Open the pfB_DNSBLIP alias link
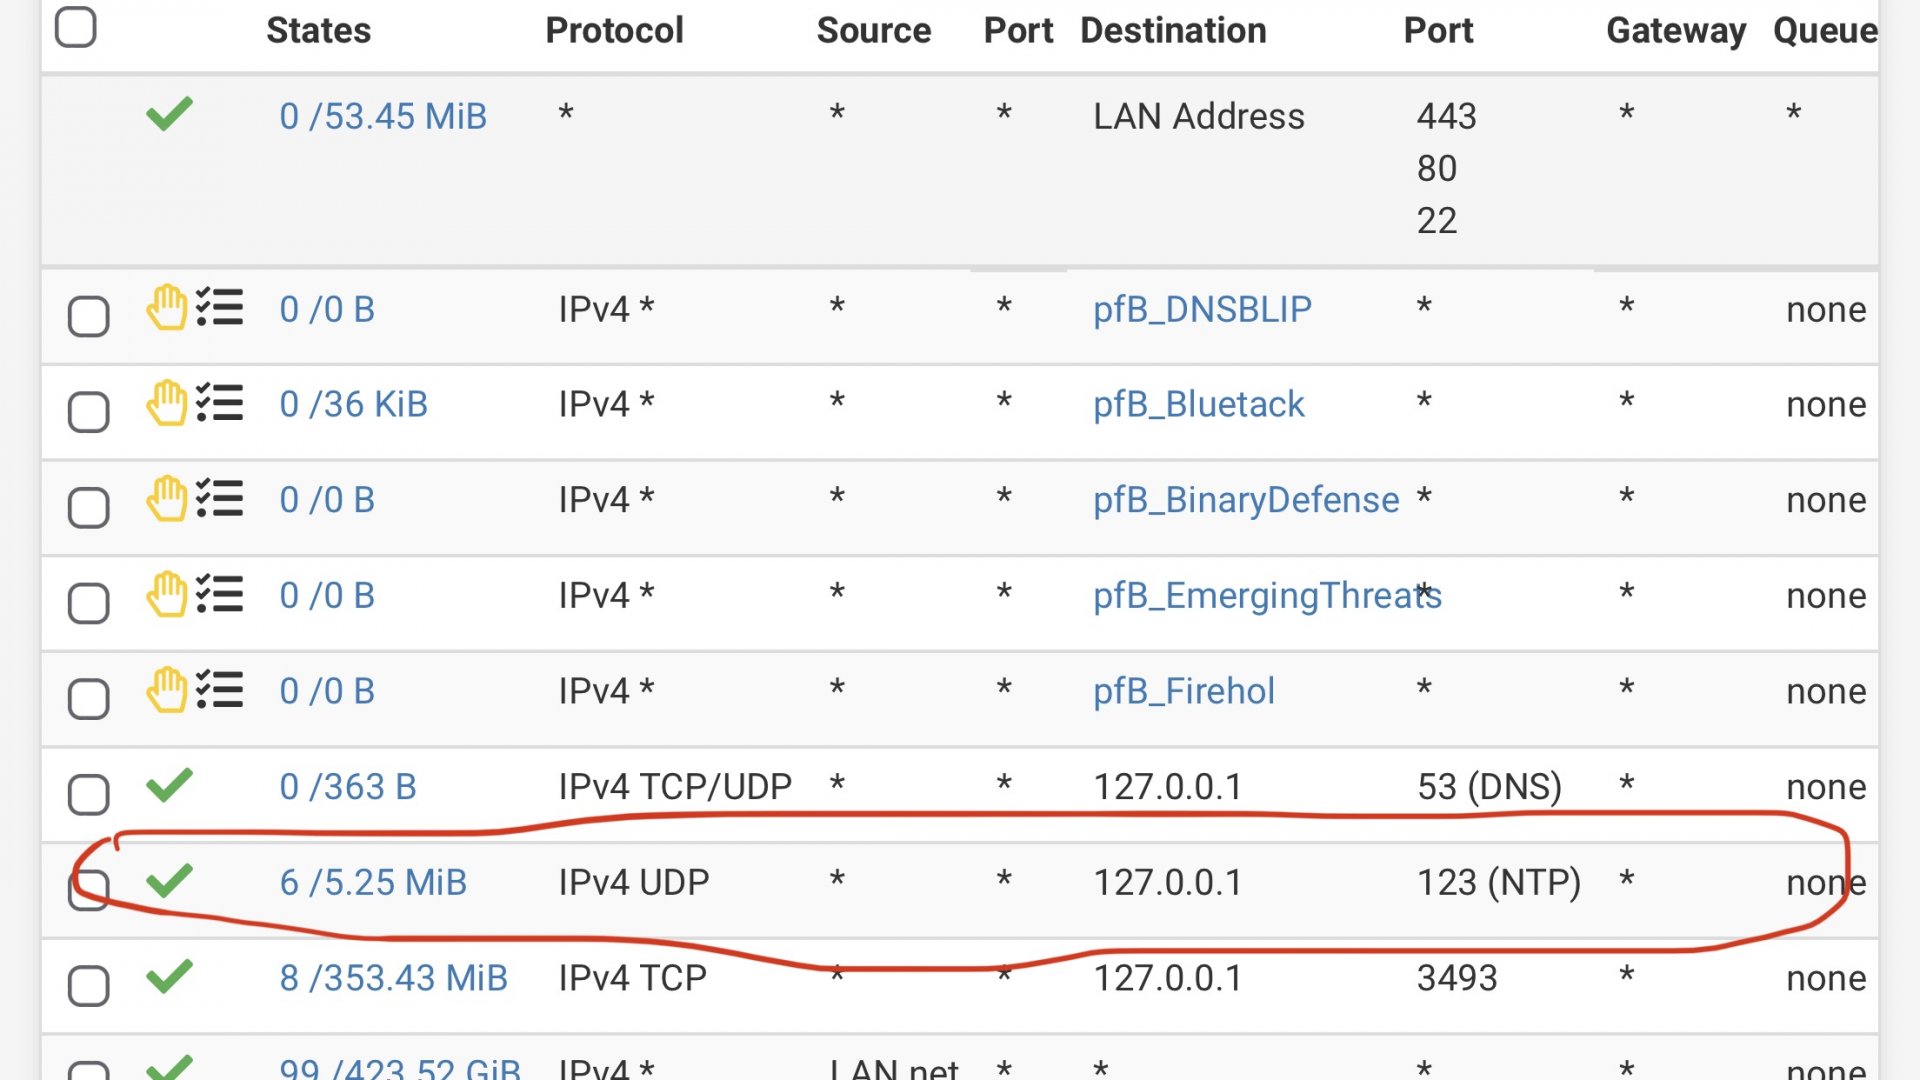This screenshot has height=1080, width=1920. (1202, 309)
